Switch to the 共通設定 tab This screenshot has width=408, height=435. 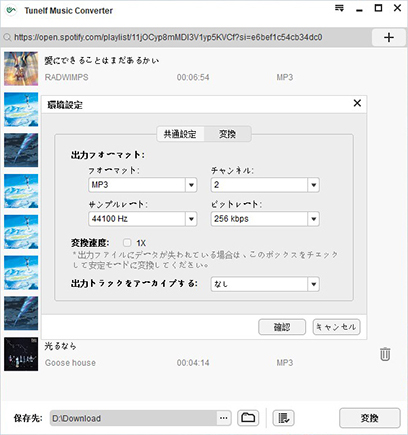[180, 134]
